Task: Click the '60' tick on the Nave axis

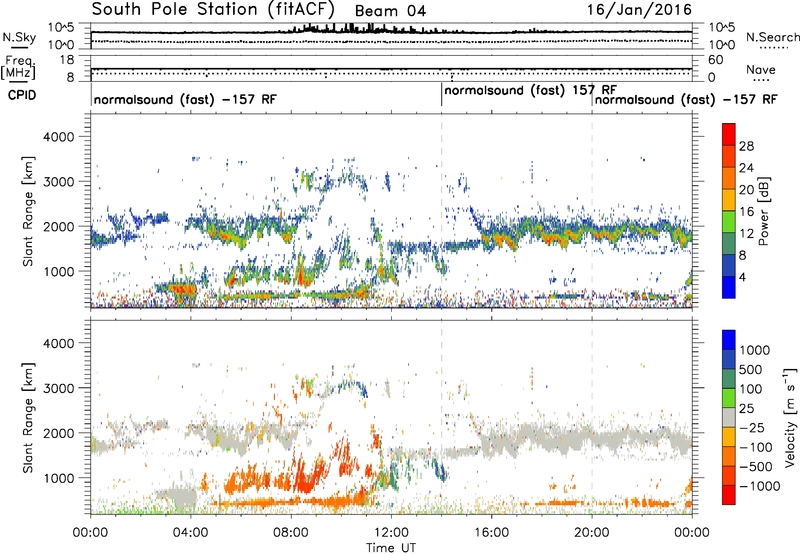Action: coord(715,60)
